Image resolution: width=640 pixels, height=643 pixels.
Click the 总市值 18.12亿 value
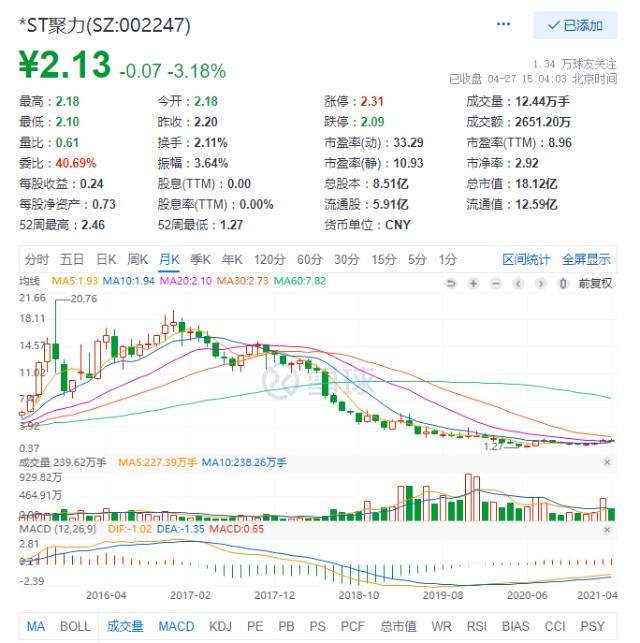tap(536, 184)
